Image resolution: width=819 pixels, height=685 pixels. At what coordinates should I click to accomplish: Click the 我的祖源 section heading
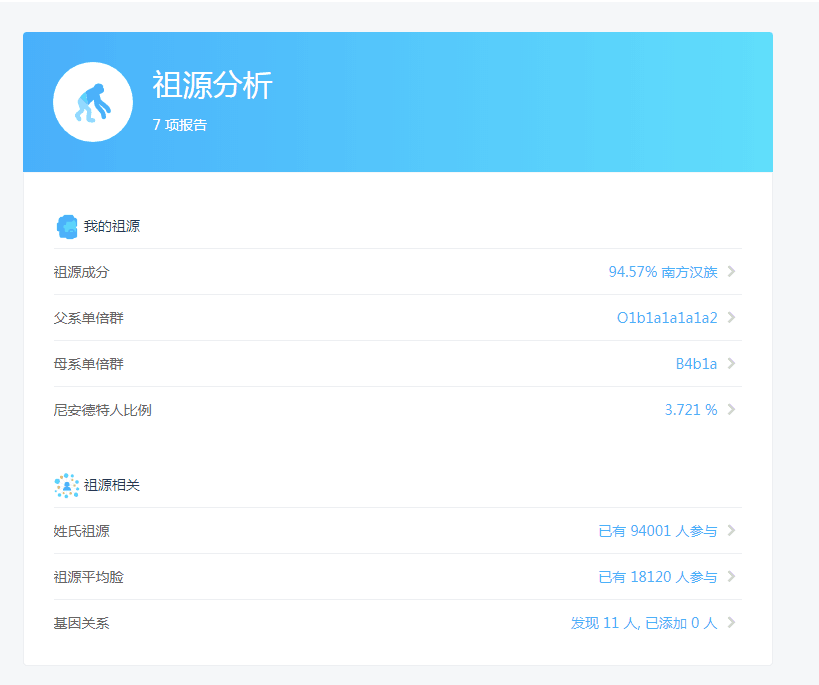pyautogui.click(x=112, y=226)
